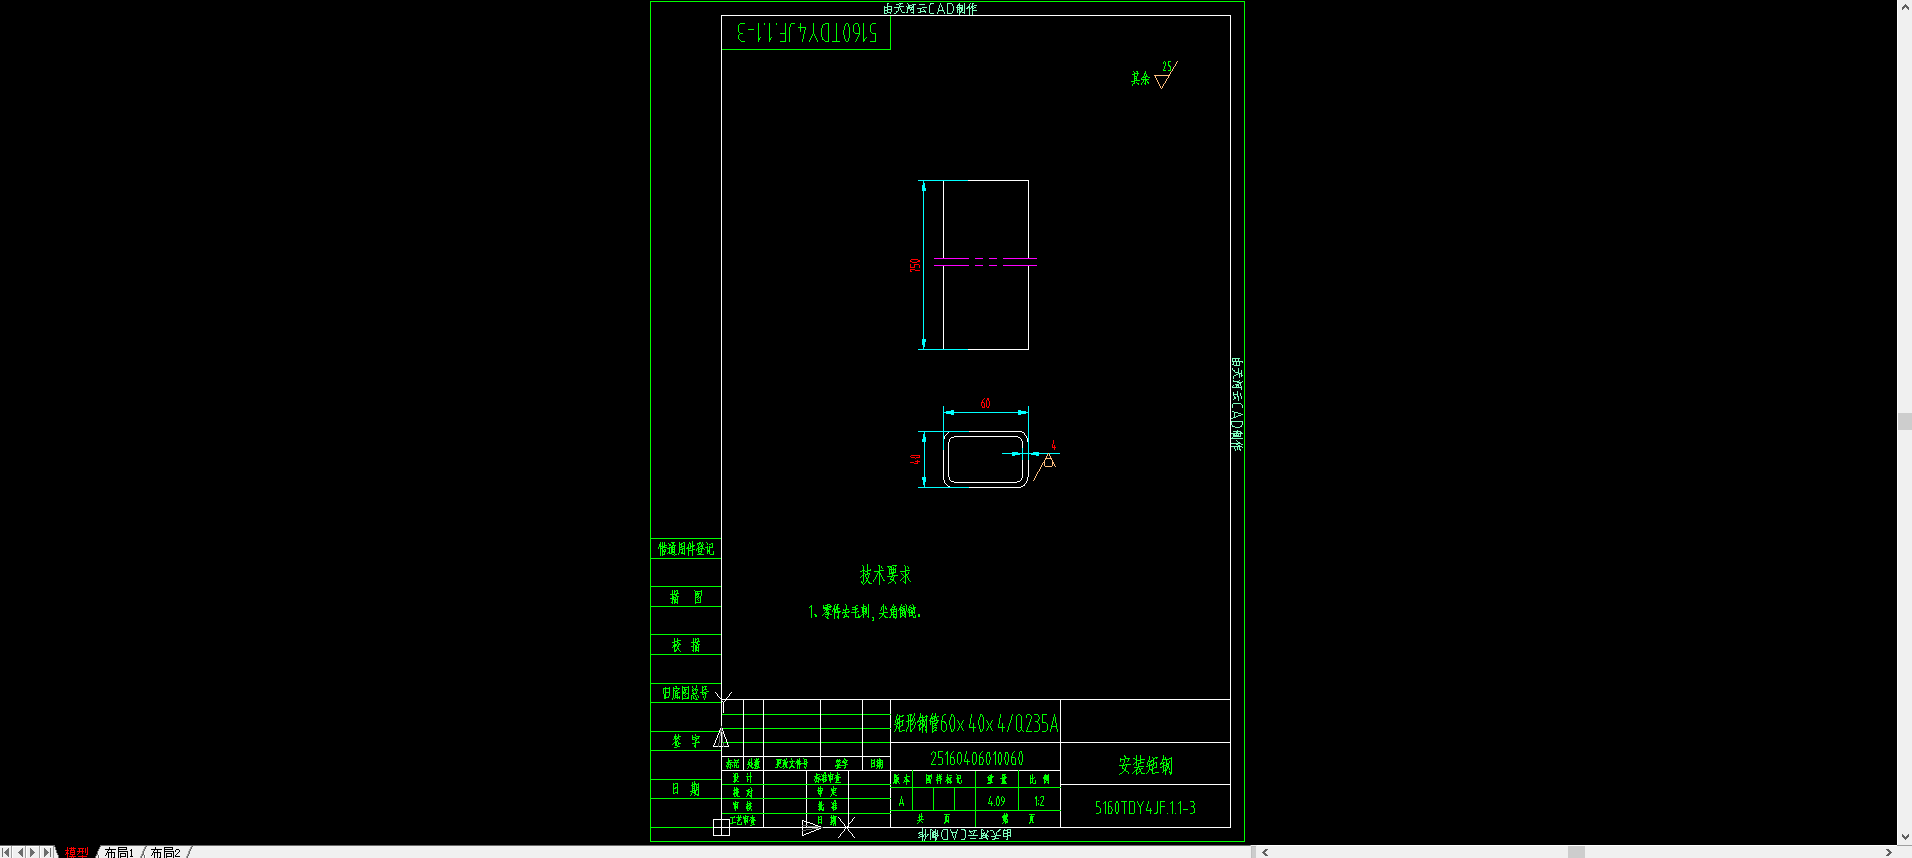This screenshot has height=858, width=1912.
Task: Select the scale value 1:2
Action: pyautogui.click(x=1039, y=801)
